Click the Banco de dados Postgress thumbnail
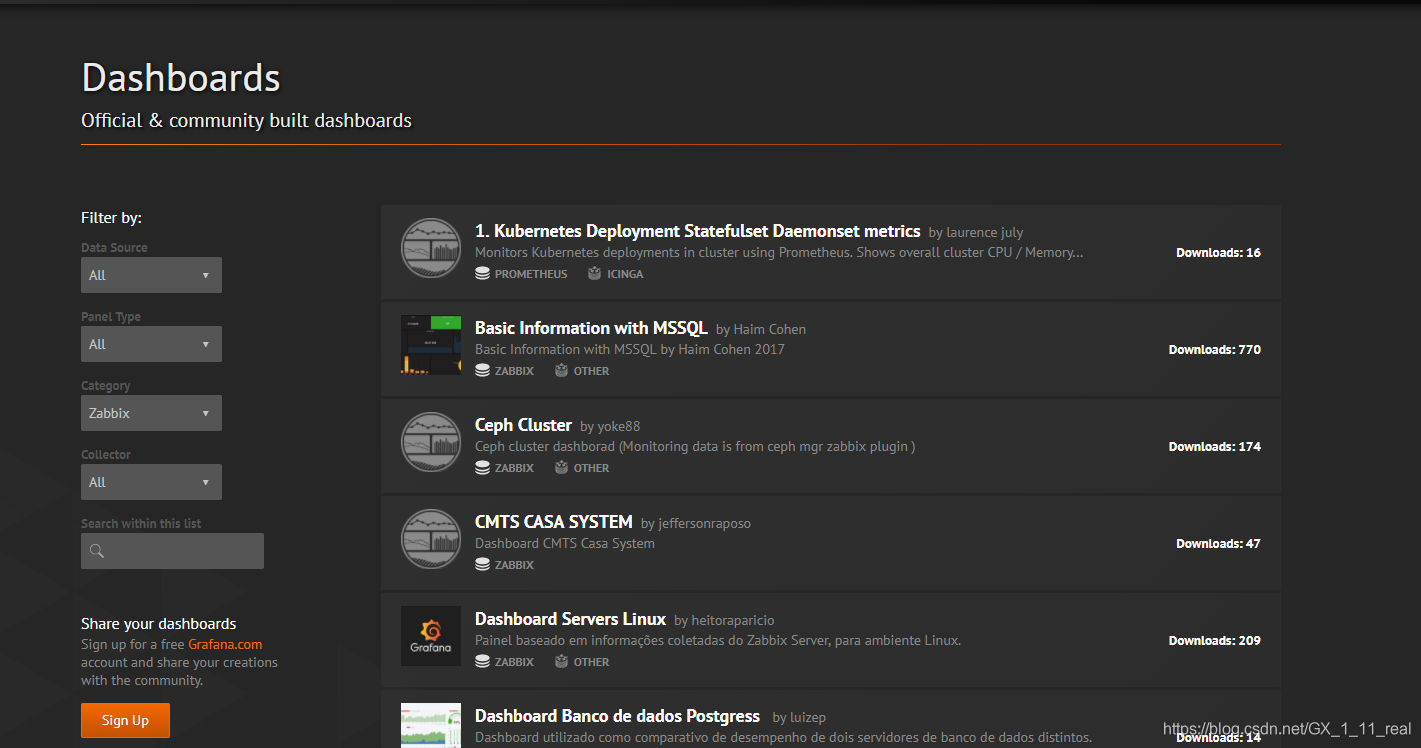 pyautogui.click(x=431, y=725)
